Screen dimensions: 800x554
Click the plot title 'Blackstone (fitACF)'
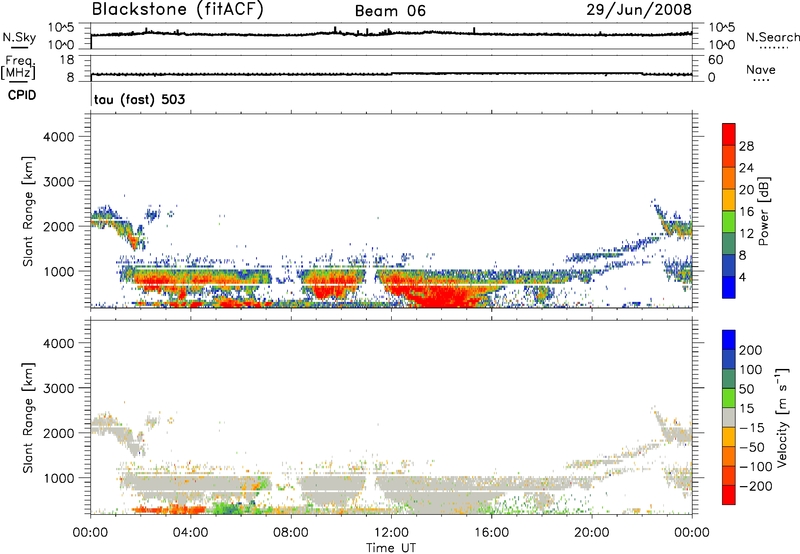178,9
